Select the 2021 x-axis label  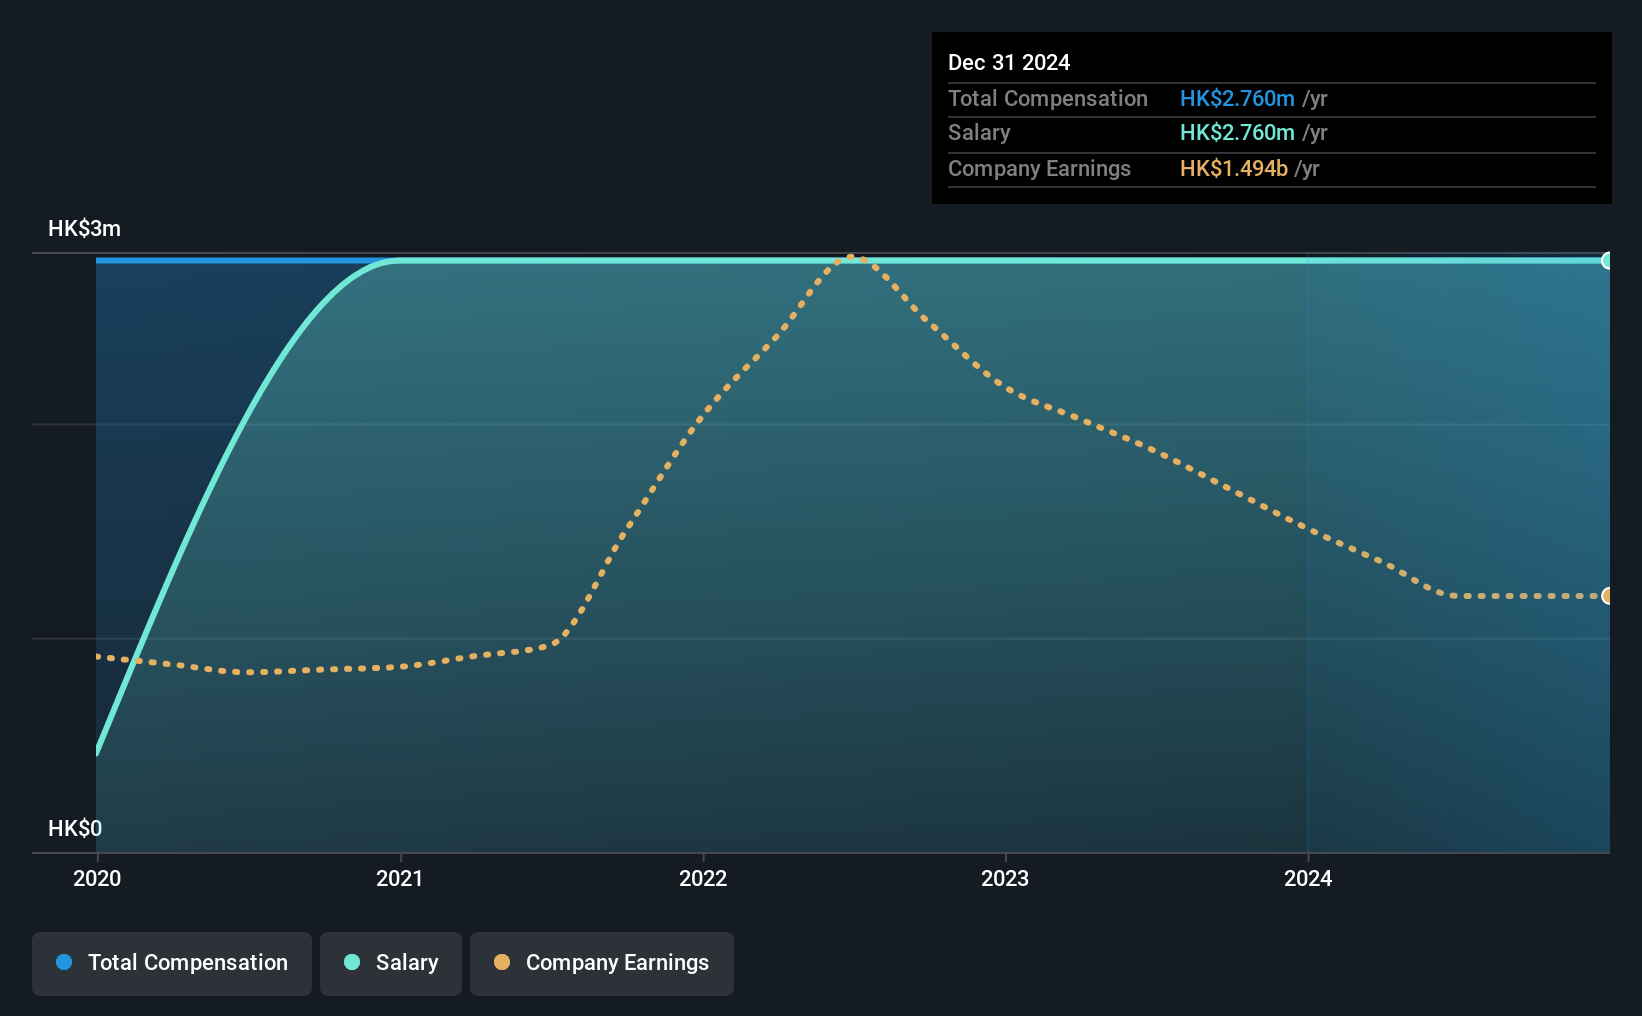(x=400, y=878)
